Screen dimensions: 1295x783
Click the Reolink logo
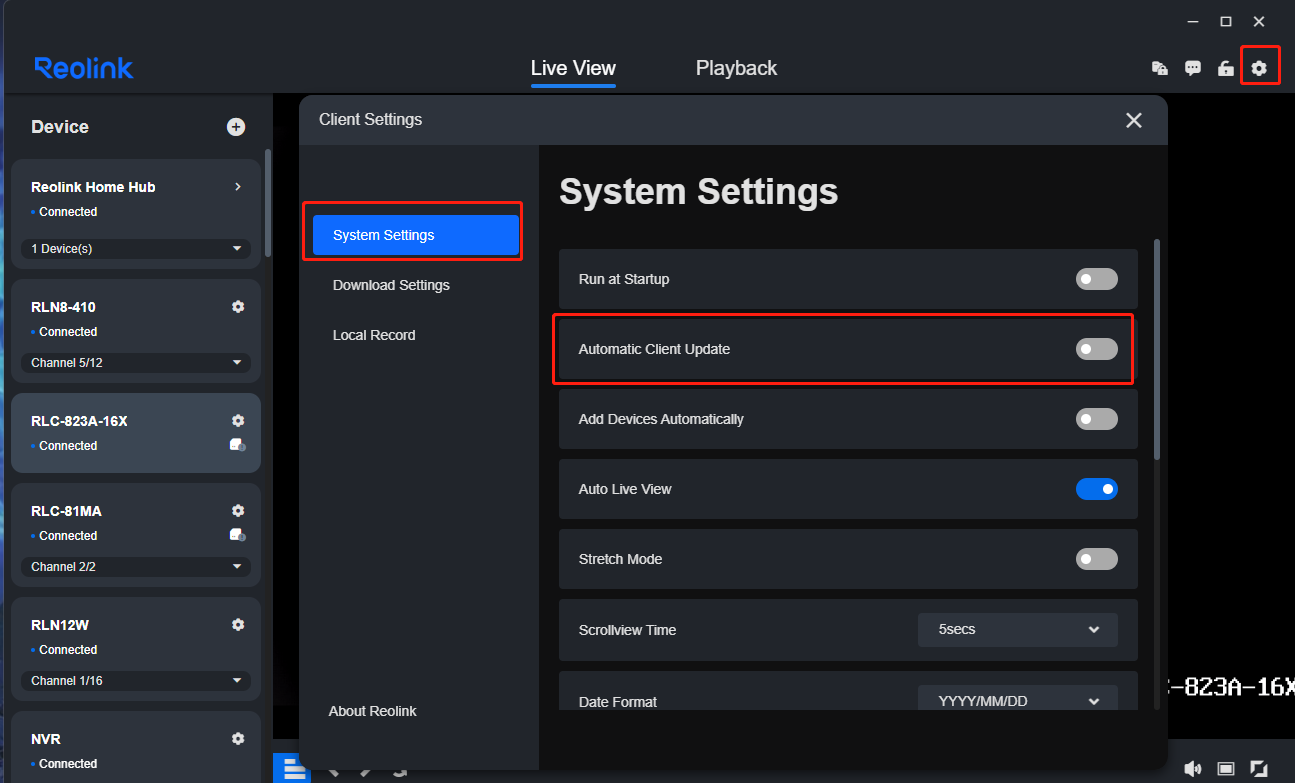(x=84, y=68)
